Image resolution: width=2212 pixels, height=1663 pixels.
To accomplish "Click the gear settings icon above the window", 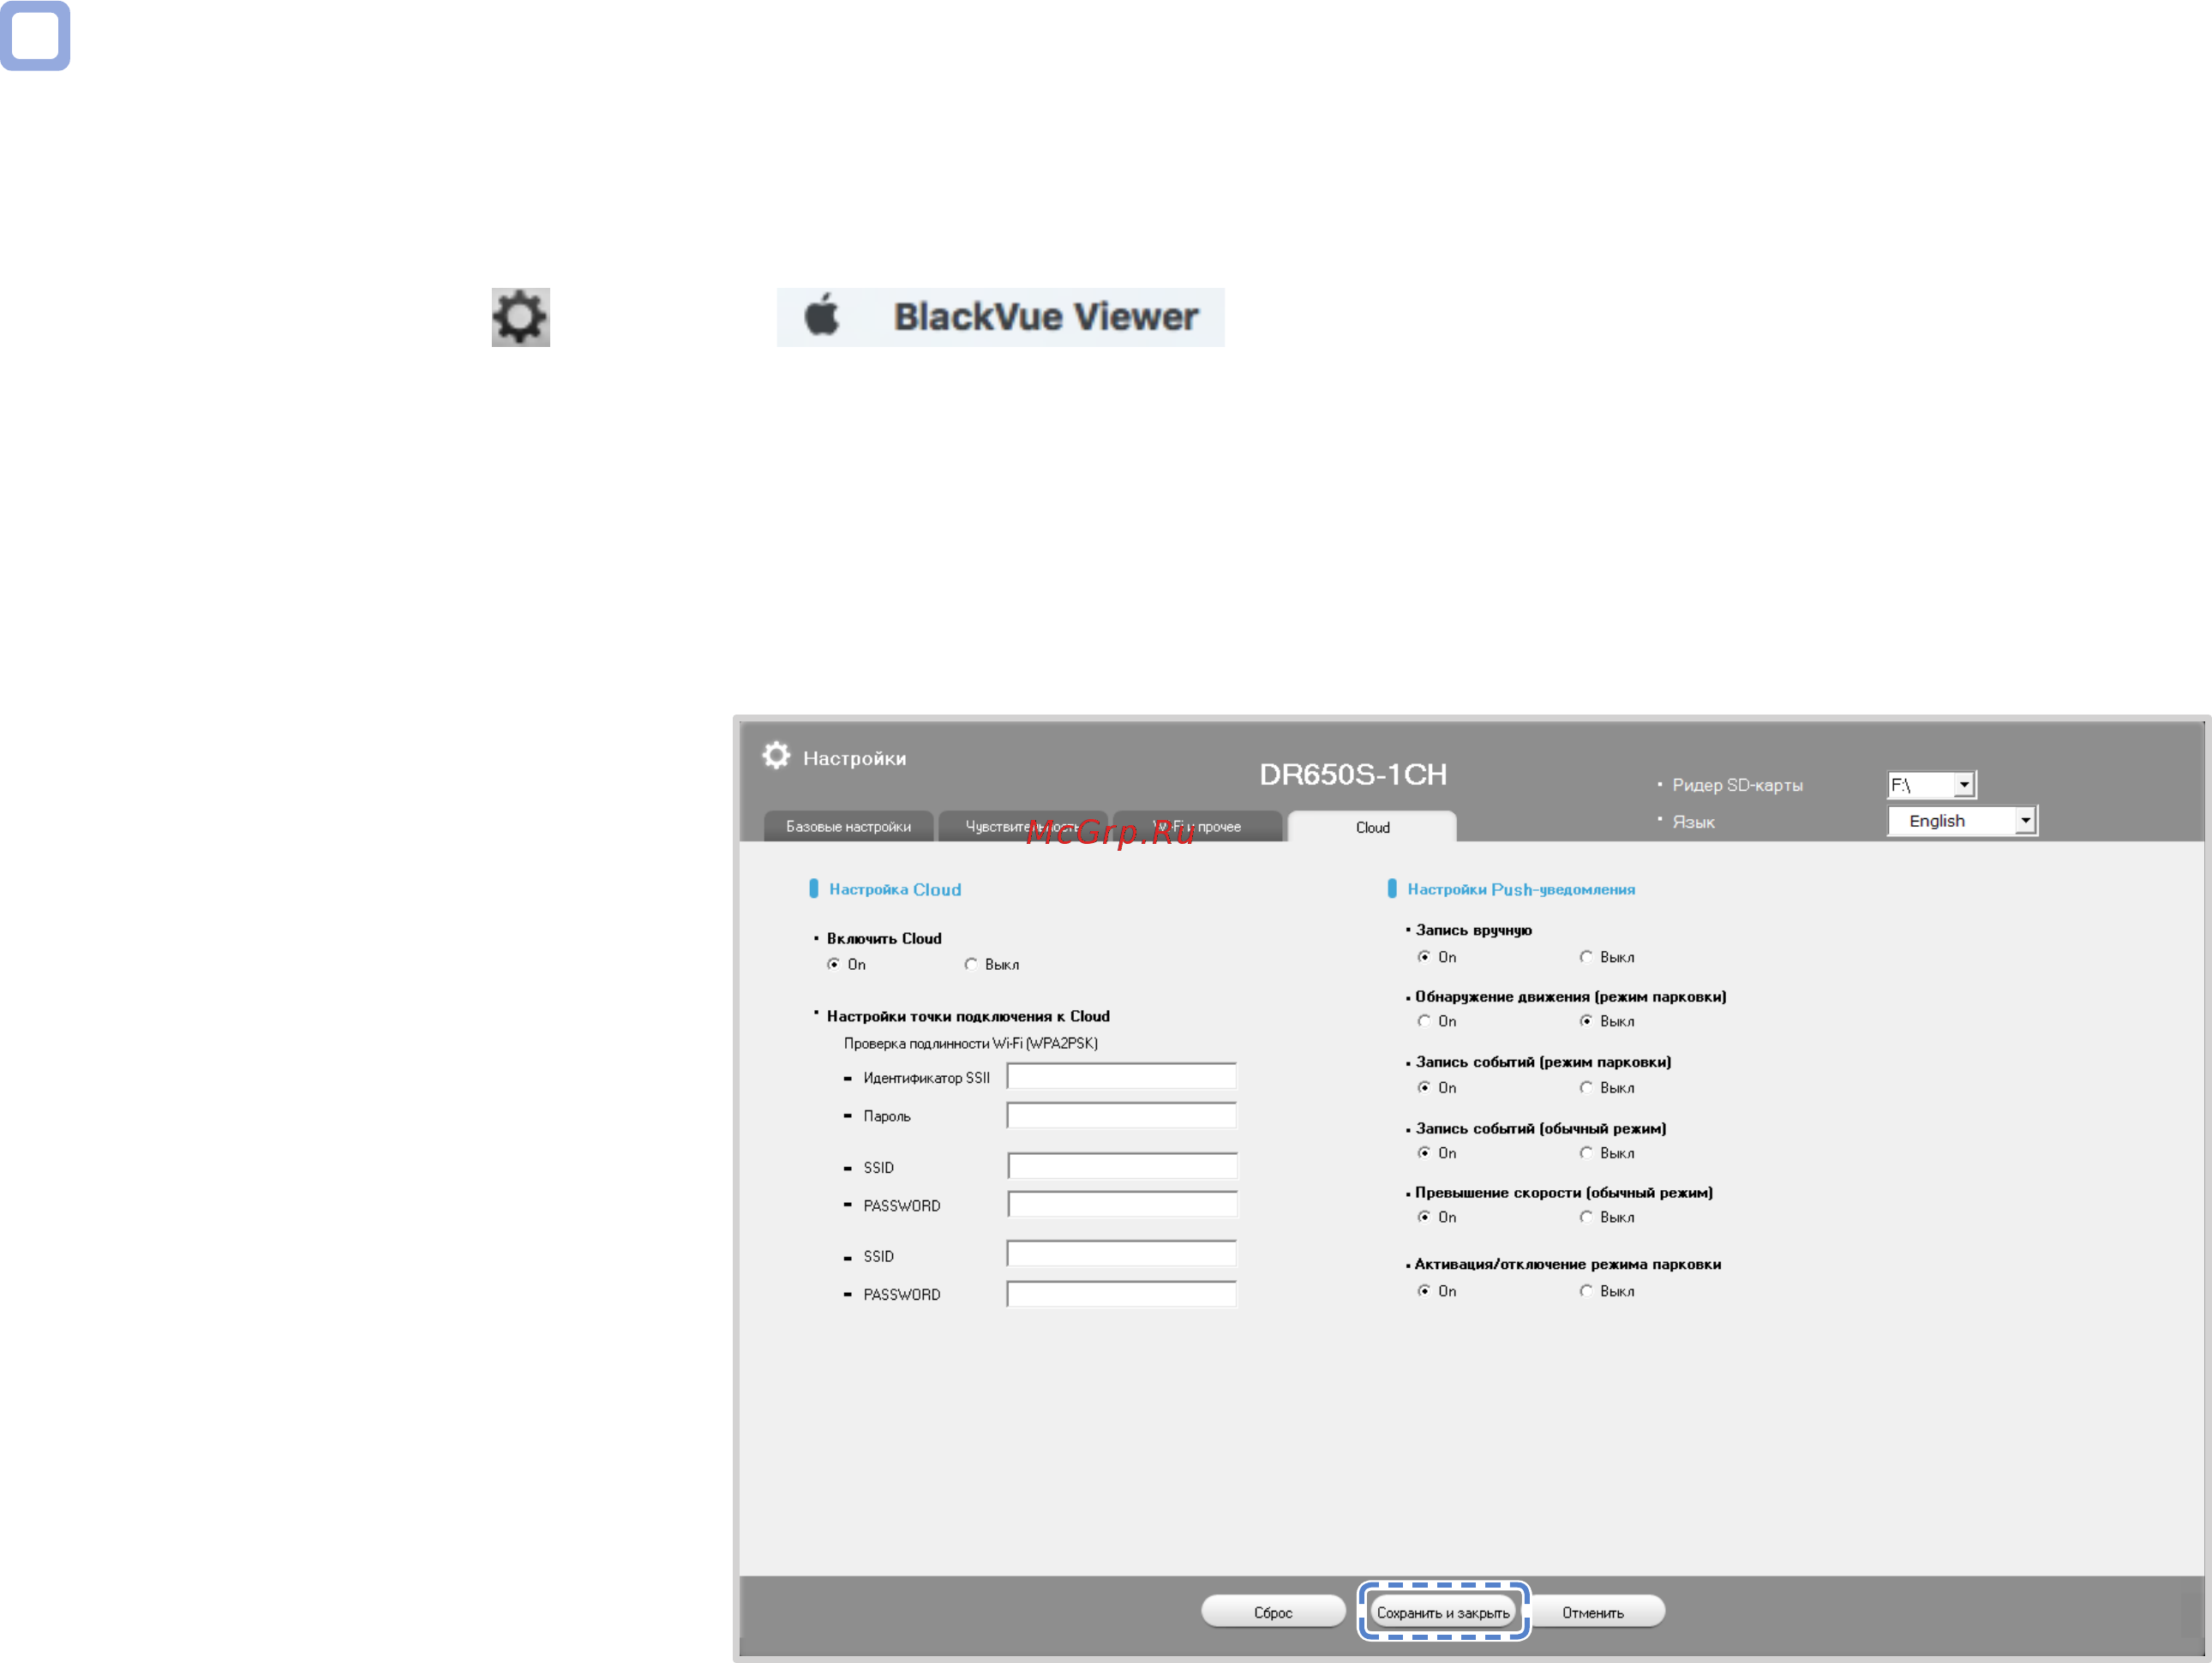I will pyautogui.click(x=520, y=318).
